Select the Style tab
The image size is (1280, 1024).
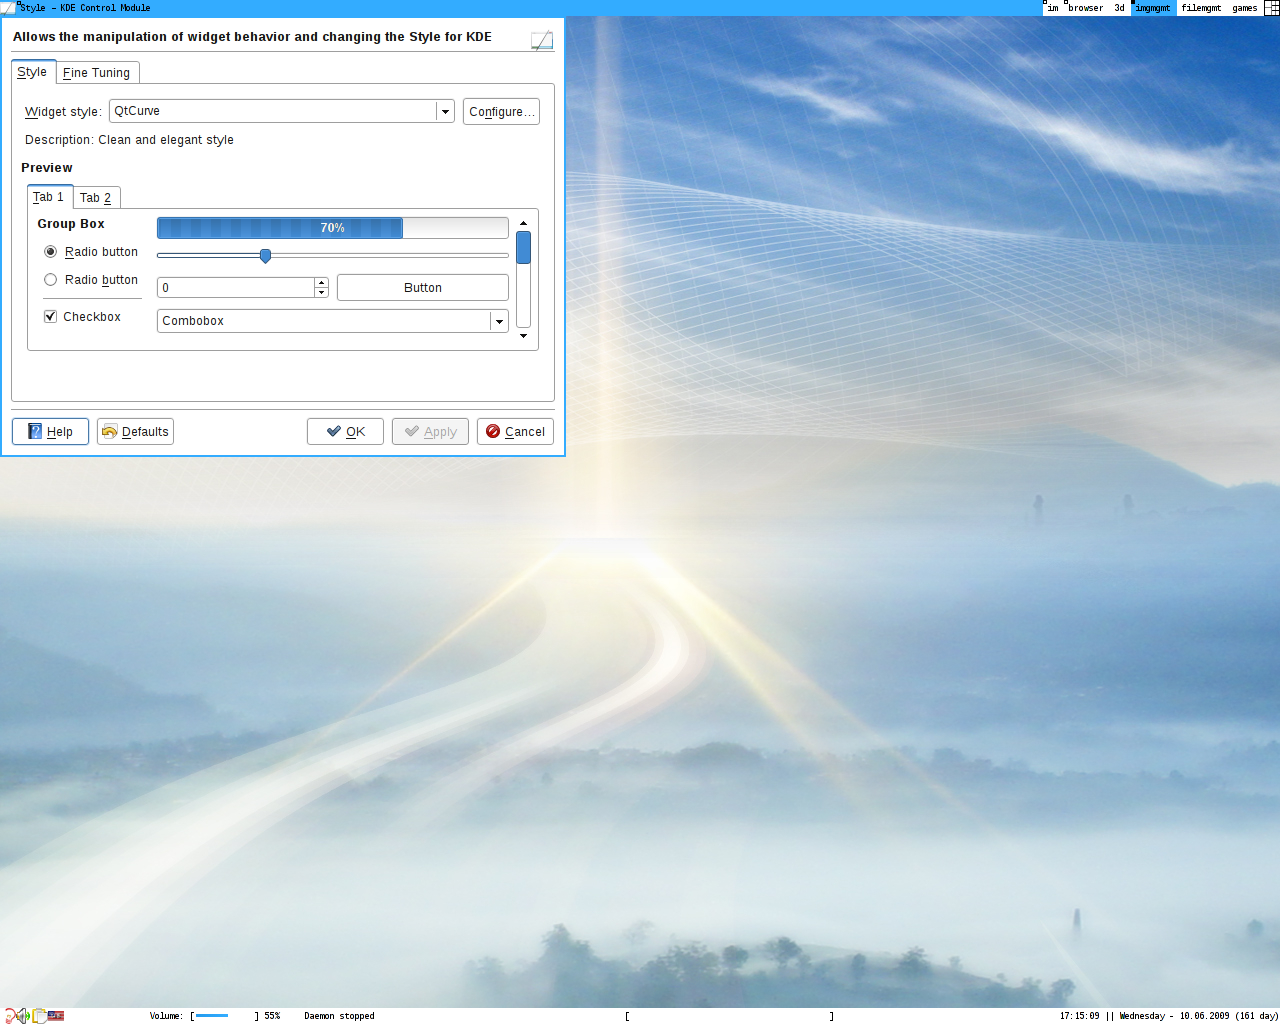pos(32,72)
